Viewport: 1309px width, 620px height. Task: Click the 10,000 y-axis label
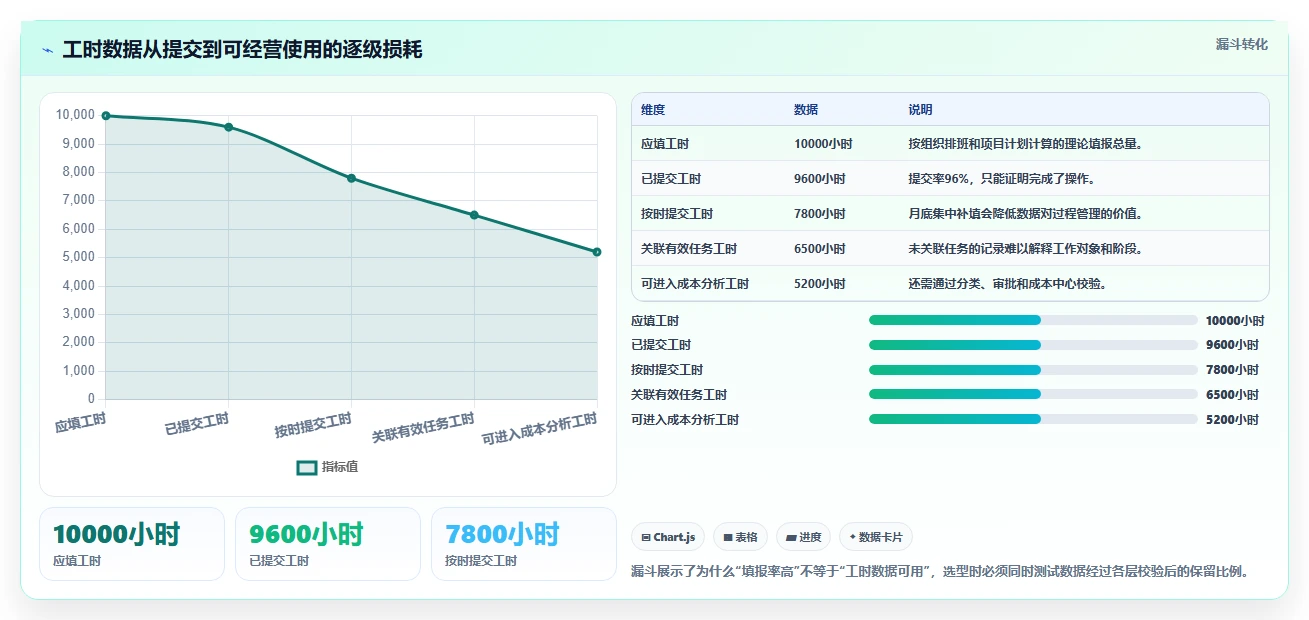(x=75, y=115)
